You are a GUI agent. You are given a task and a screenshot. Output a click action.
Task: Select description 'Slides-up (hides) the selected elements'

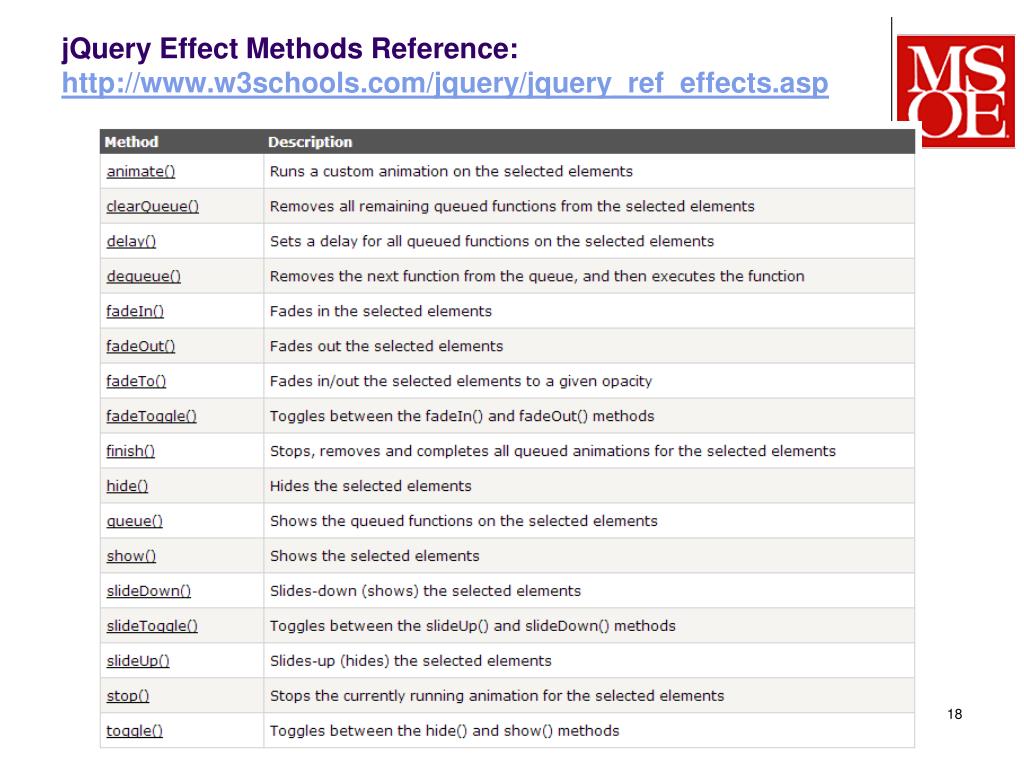pyautogui.click(x=410, y=662)
